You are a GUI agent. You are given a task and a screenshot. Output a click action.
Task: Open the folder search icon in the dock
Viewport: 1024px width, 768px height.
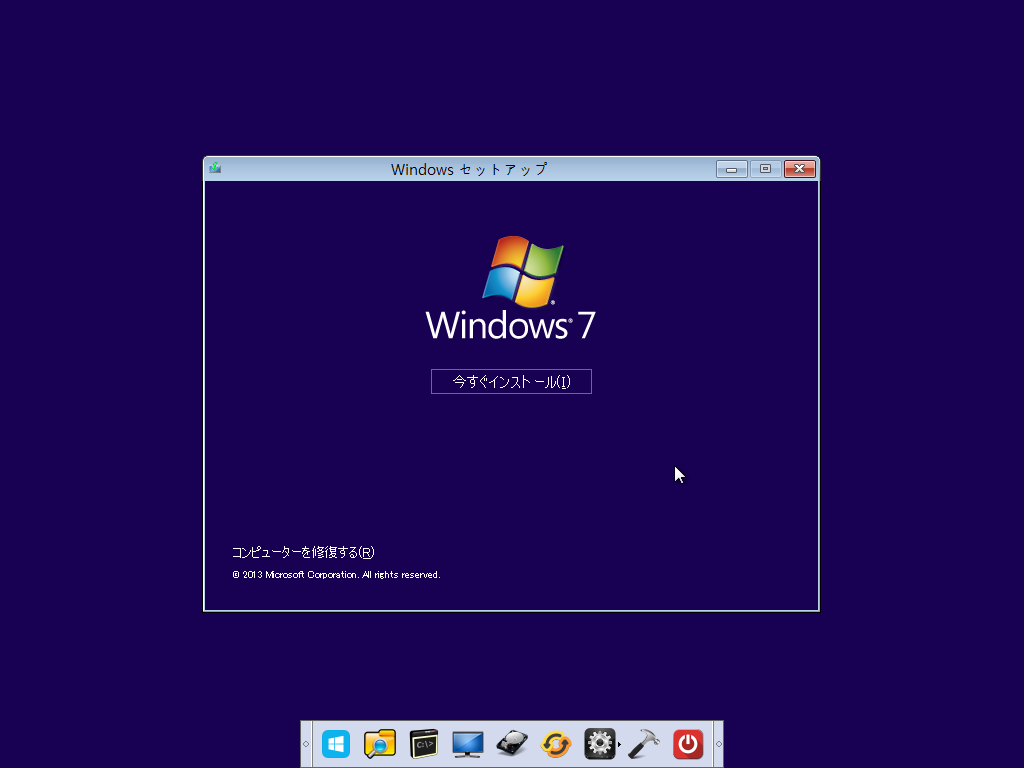click(380, 744)
